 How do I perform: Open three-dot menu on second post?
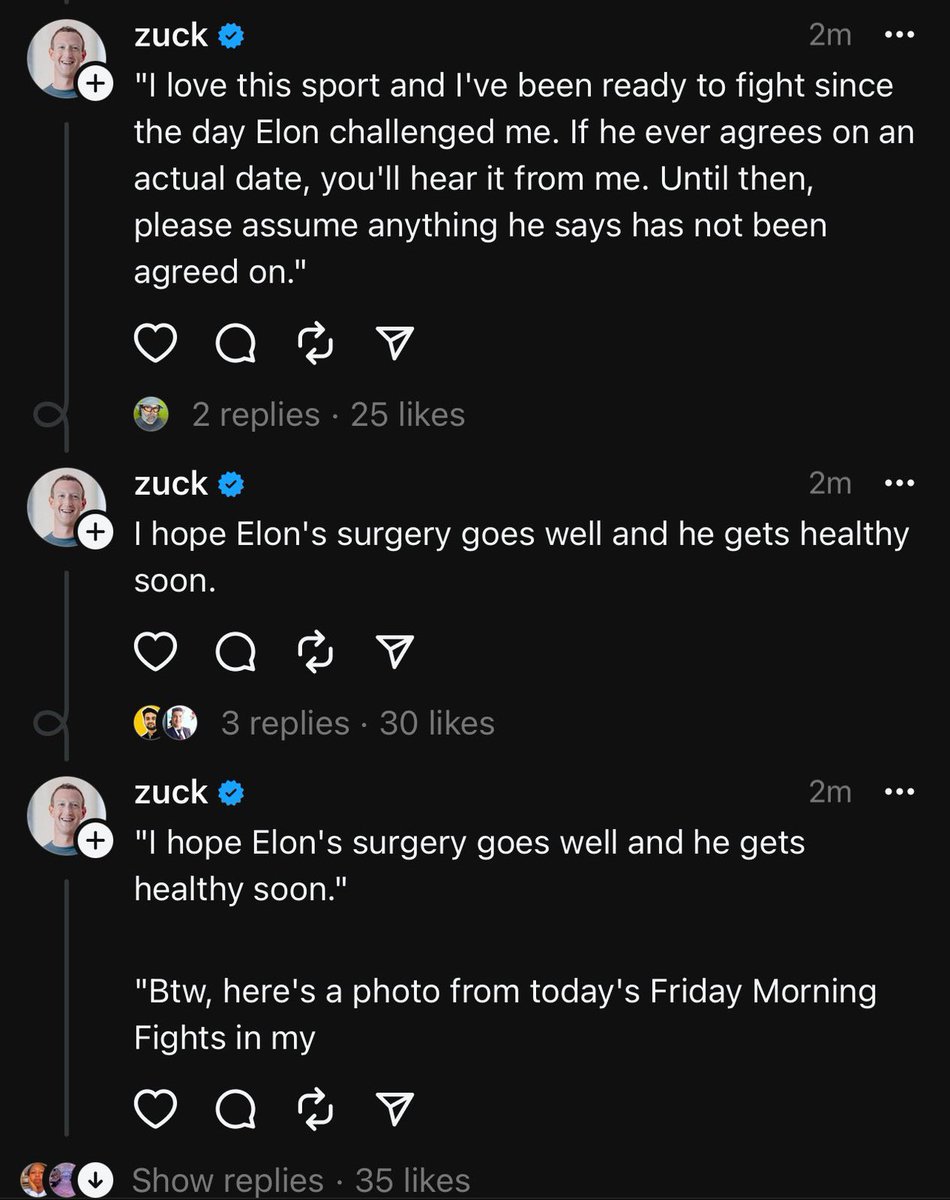coord(899,483)
